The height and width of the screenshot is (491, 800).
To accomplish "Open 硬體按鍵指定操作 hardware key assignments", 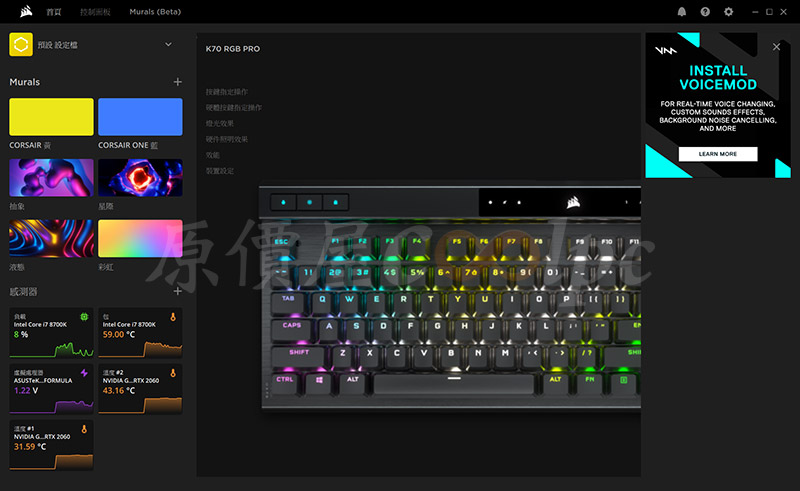I will click(x=234, y=108).
